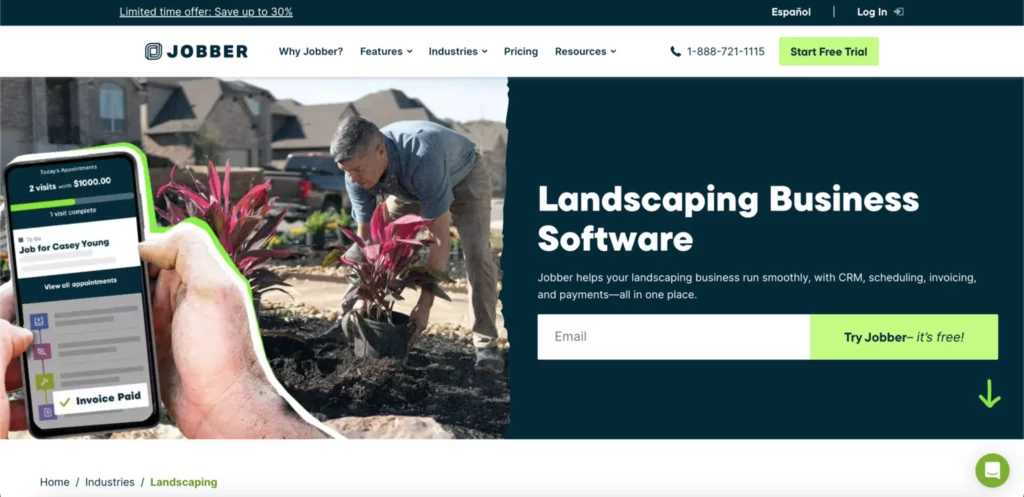Switch language to Español
Viewport: 1024px width, 497px height.
791,12
